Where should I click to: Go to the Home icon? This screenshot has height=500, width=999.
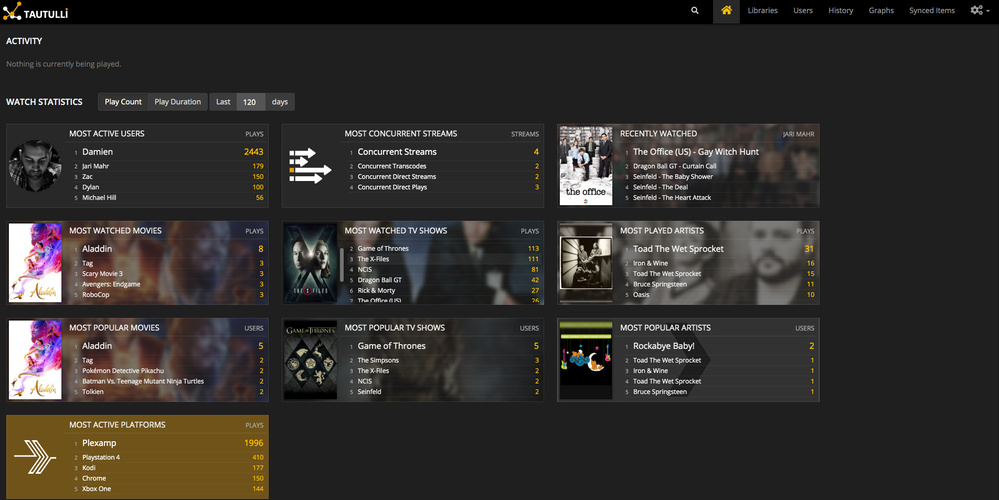pyautogui.click(x=726, y=10)
